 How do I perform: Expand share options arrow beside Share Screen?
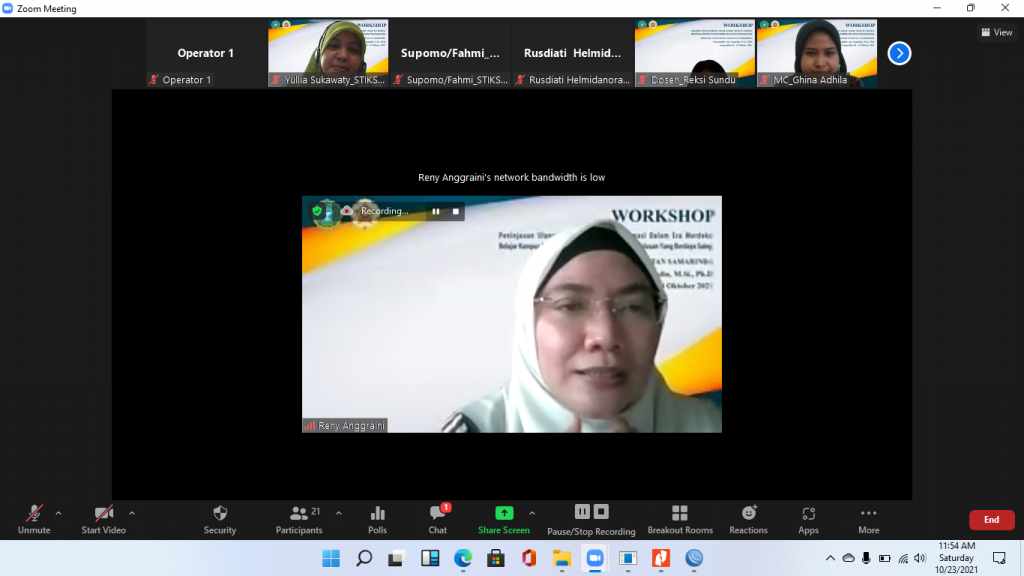531,513
